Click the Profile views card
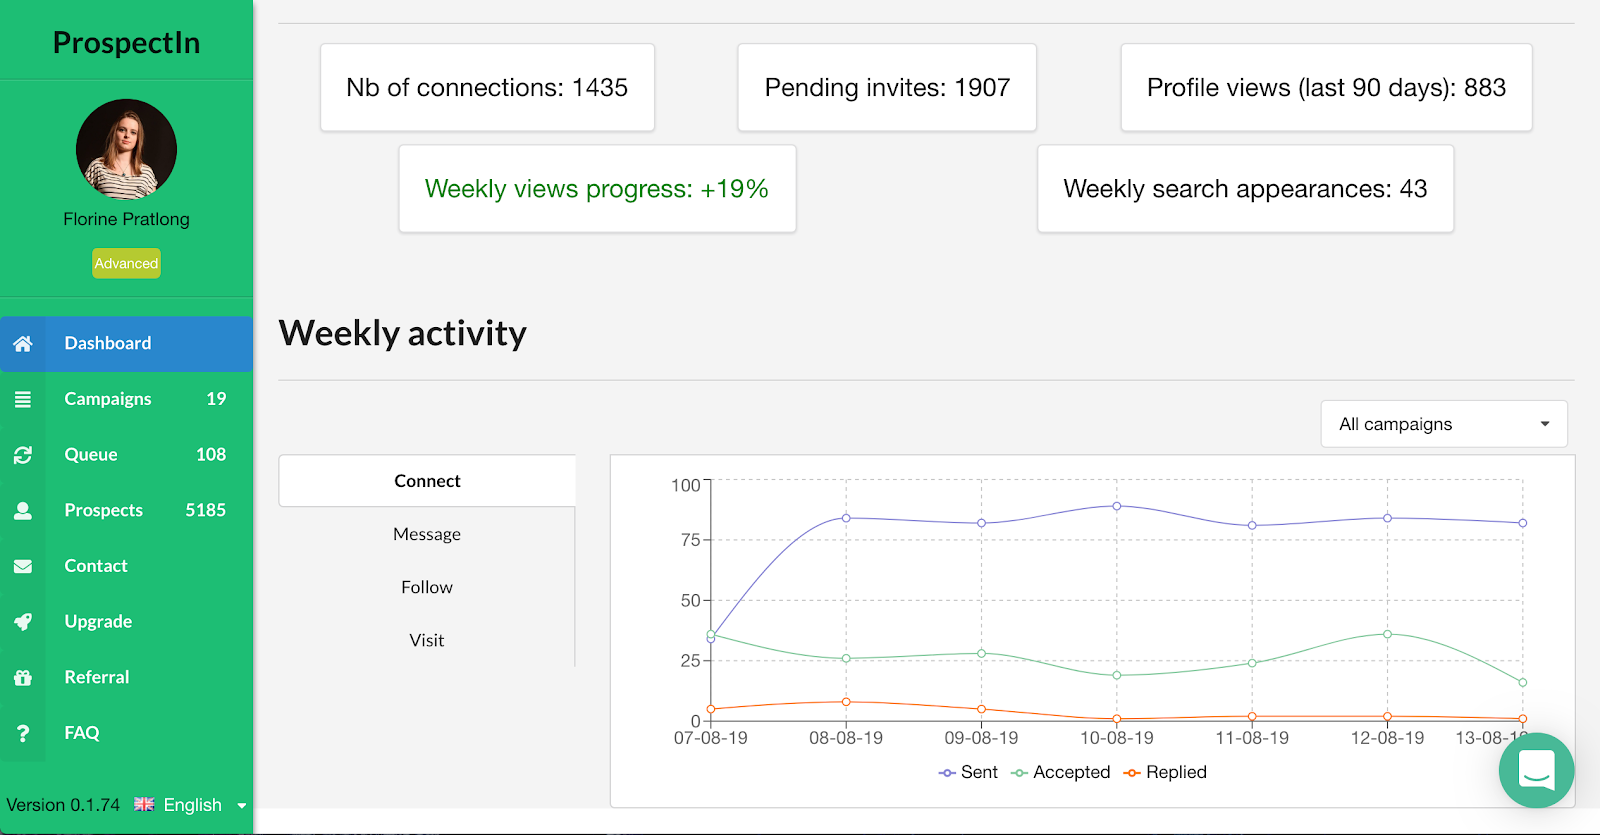This screenshot has width=1600, height=835. (x=1326, y=87)
